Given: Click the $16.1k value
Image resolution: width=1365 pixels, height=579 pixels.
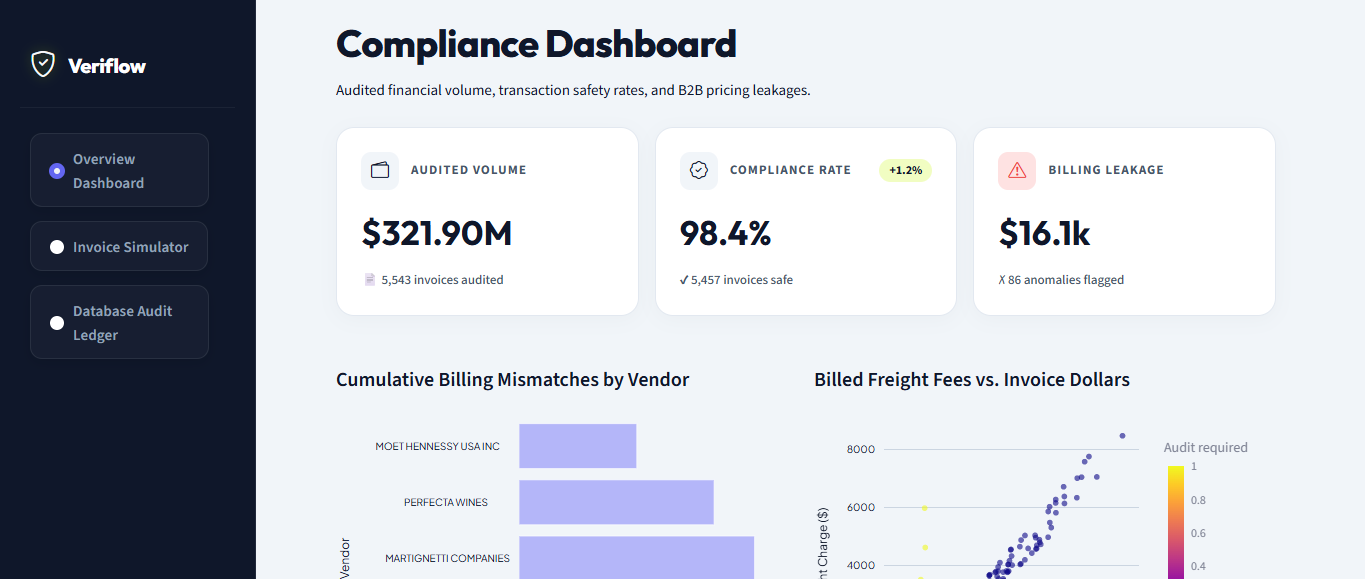Looking at the screenshot, I should (x=1044, y=233).
